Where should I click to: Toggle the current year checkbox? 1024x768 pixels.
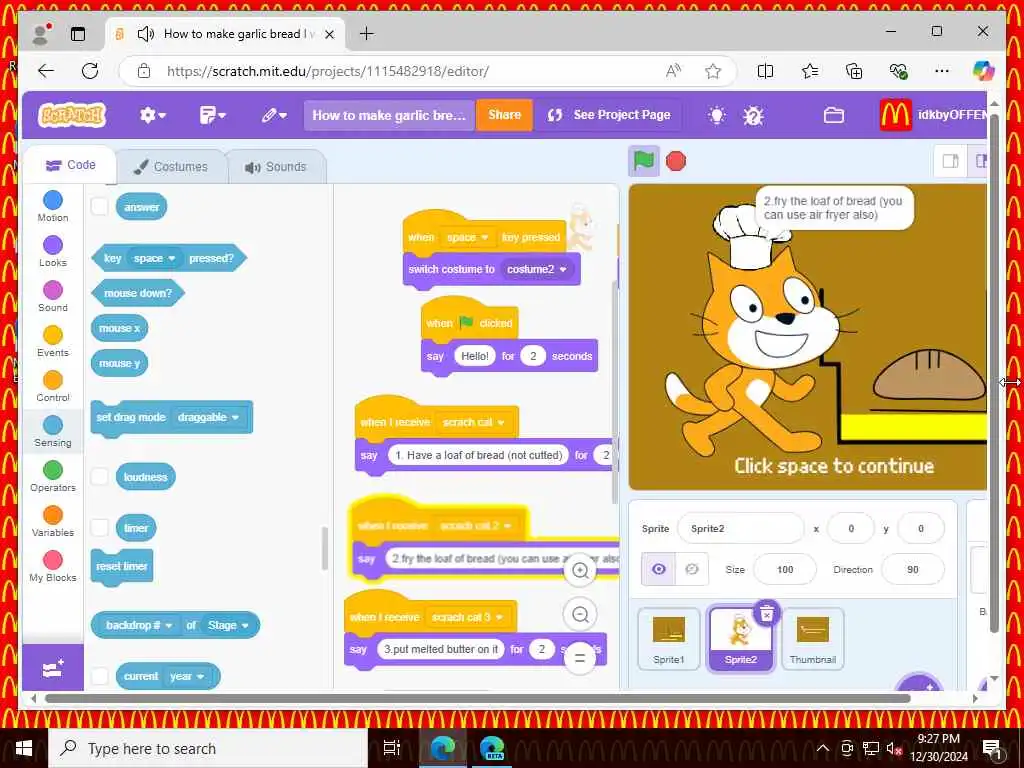pyautogui.click(x=99, y=676)
